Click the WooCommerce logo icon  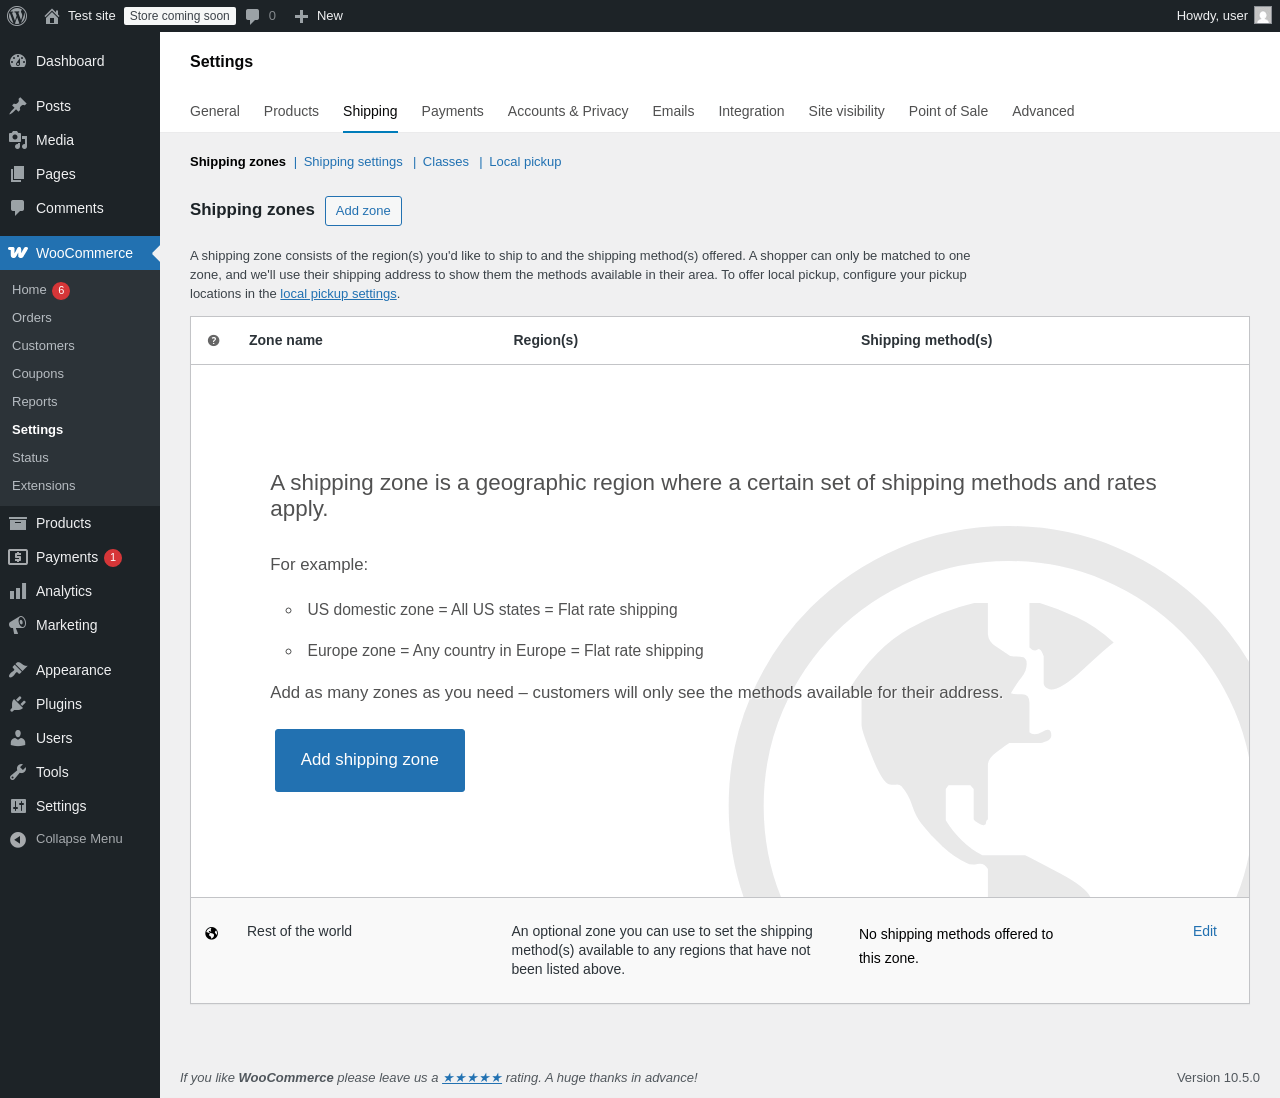(x=18, y=253)
